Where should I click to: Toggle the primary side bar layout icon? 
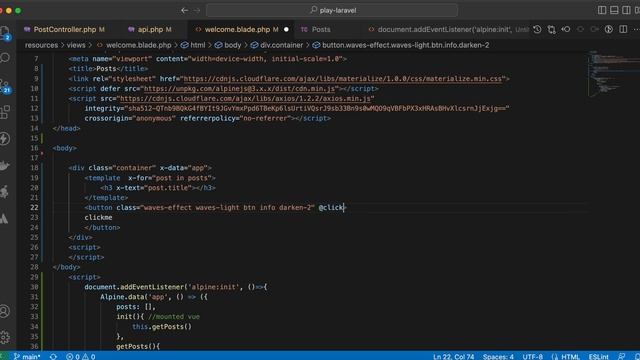click(602, 10)
